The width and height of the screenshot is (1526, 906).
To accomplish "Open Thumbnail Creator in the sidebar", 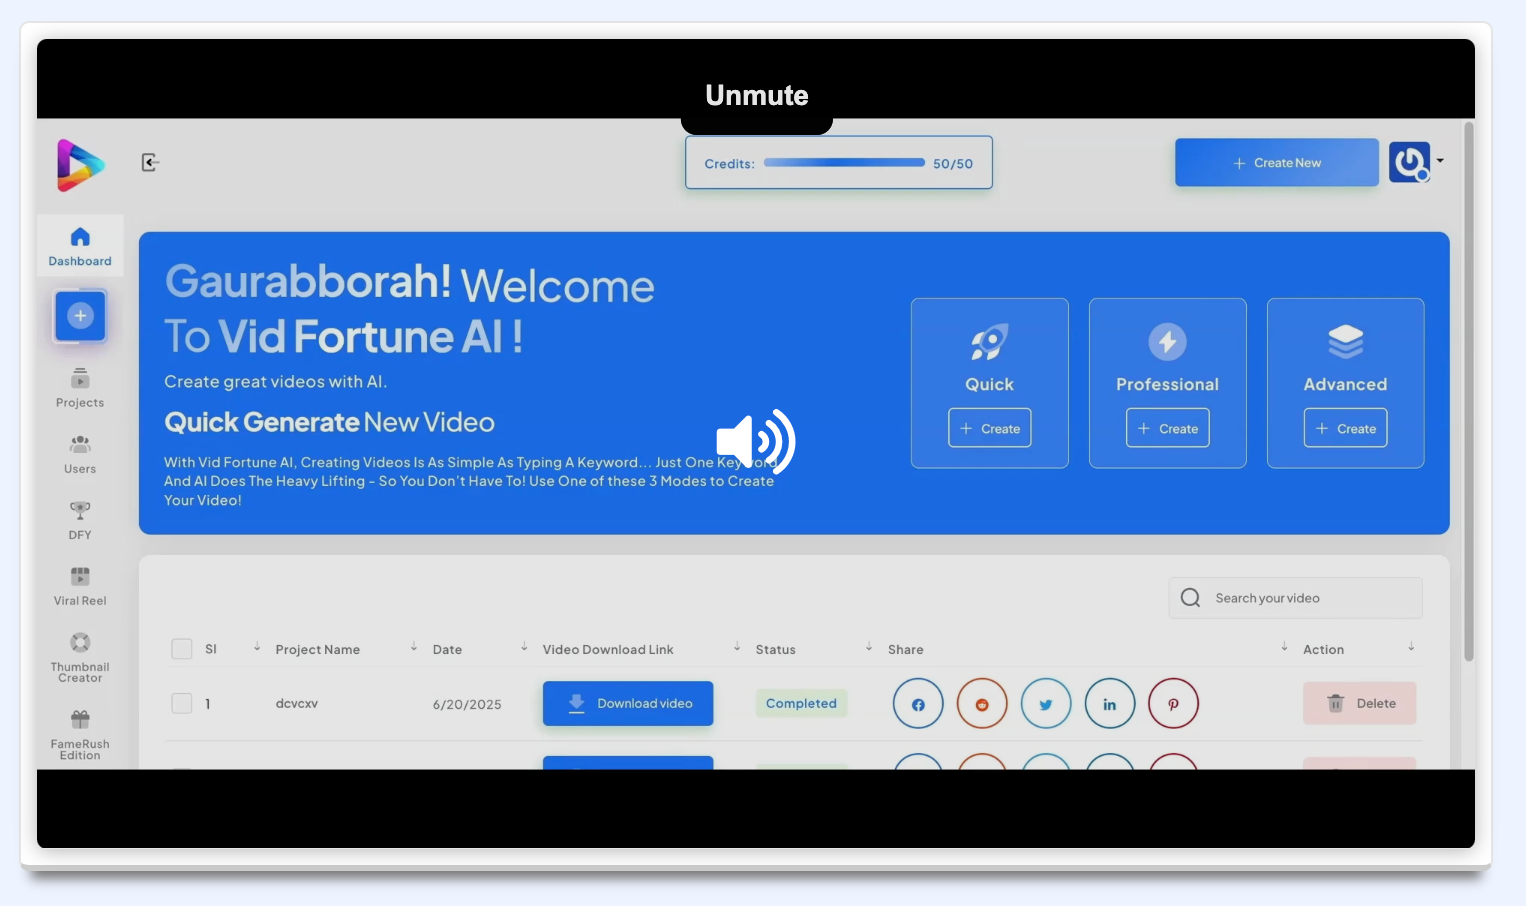I will pyautogui.click(x=80, y=657).
